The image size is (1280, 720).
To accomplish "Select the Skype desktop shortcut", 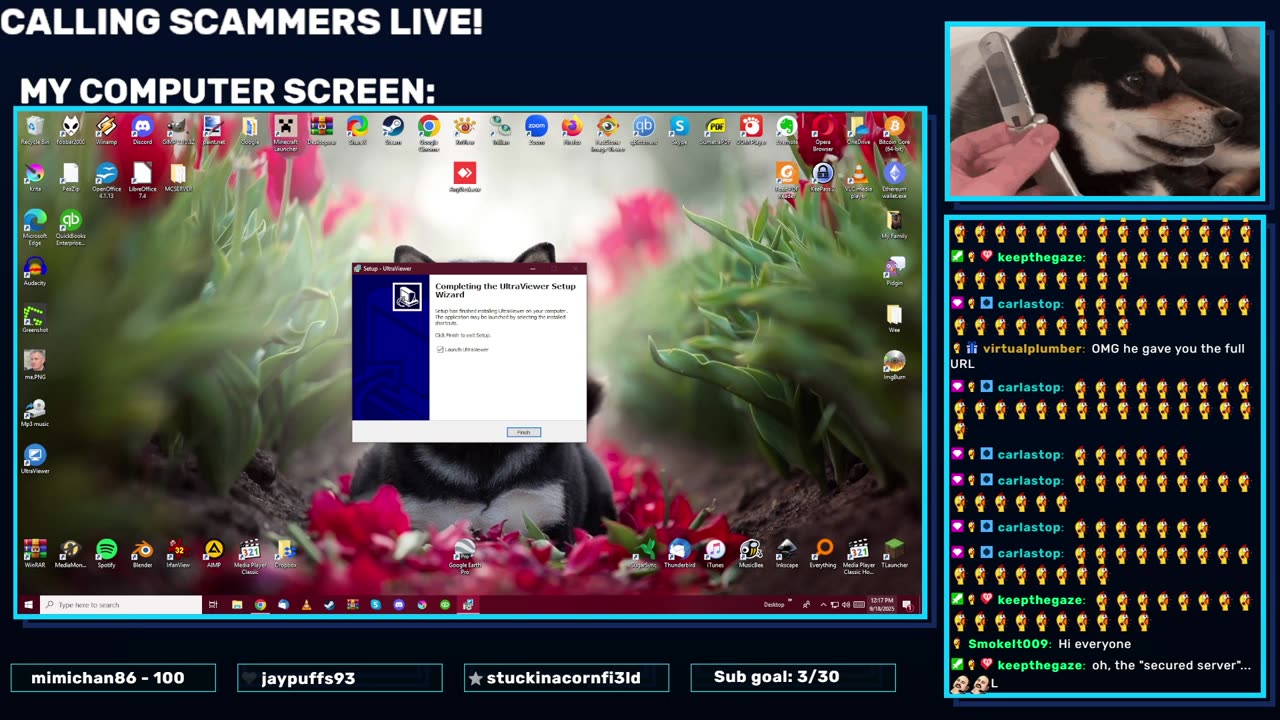I will 680,131.
